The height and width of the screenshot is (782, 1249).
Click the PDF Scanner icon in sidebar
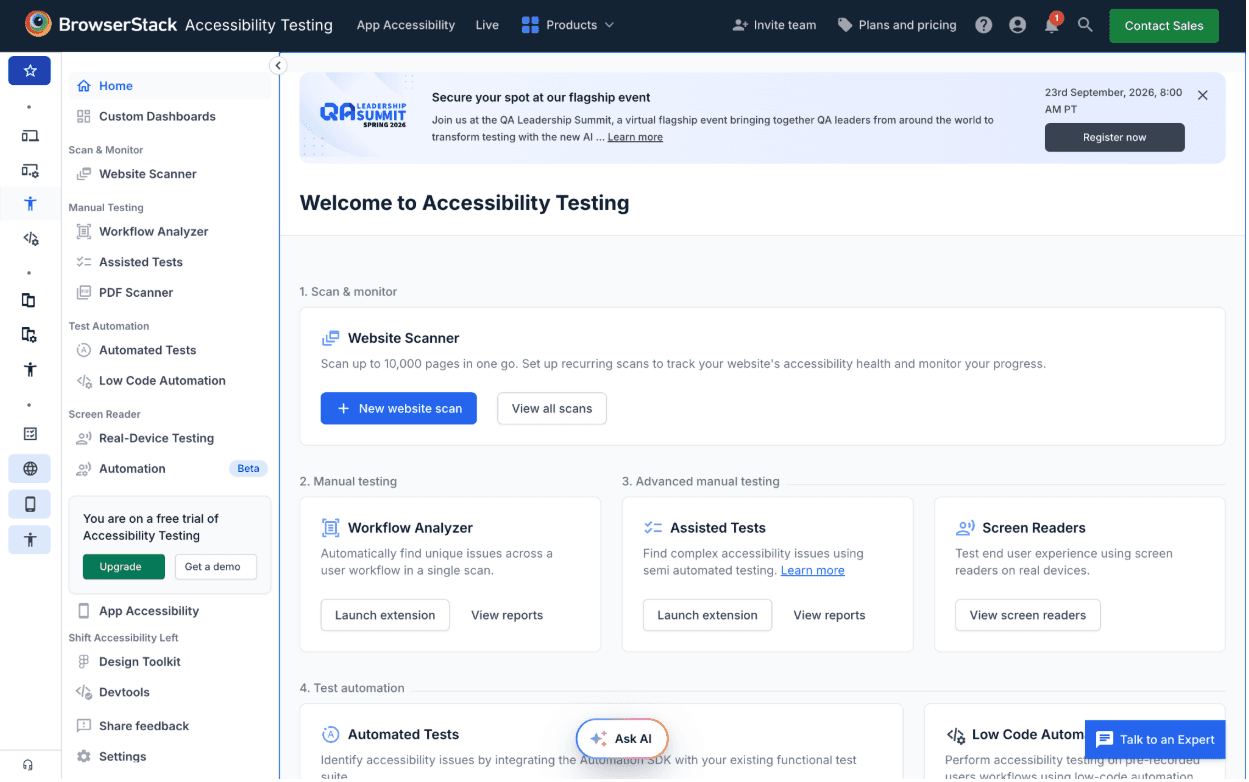[x=84, y=293]
